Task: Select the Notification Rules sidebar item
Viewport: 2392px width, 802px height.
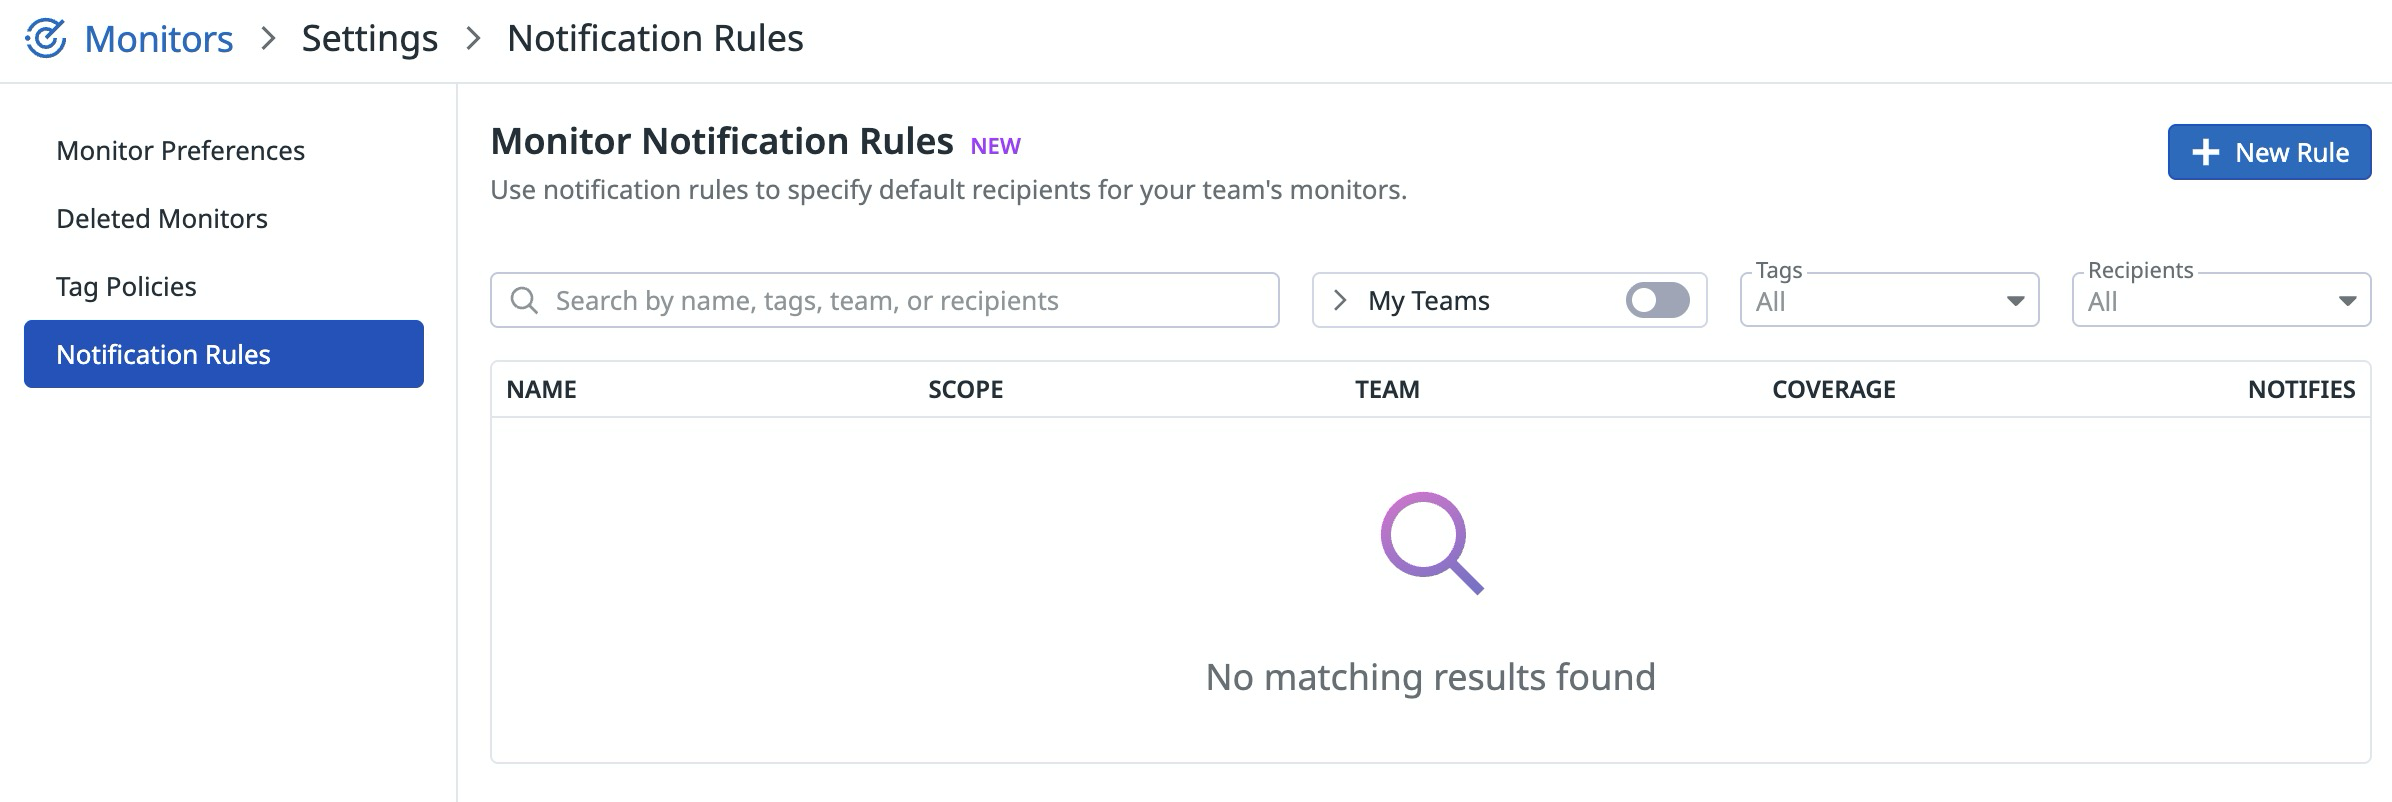Action: [163, 354]
